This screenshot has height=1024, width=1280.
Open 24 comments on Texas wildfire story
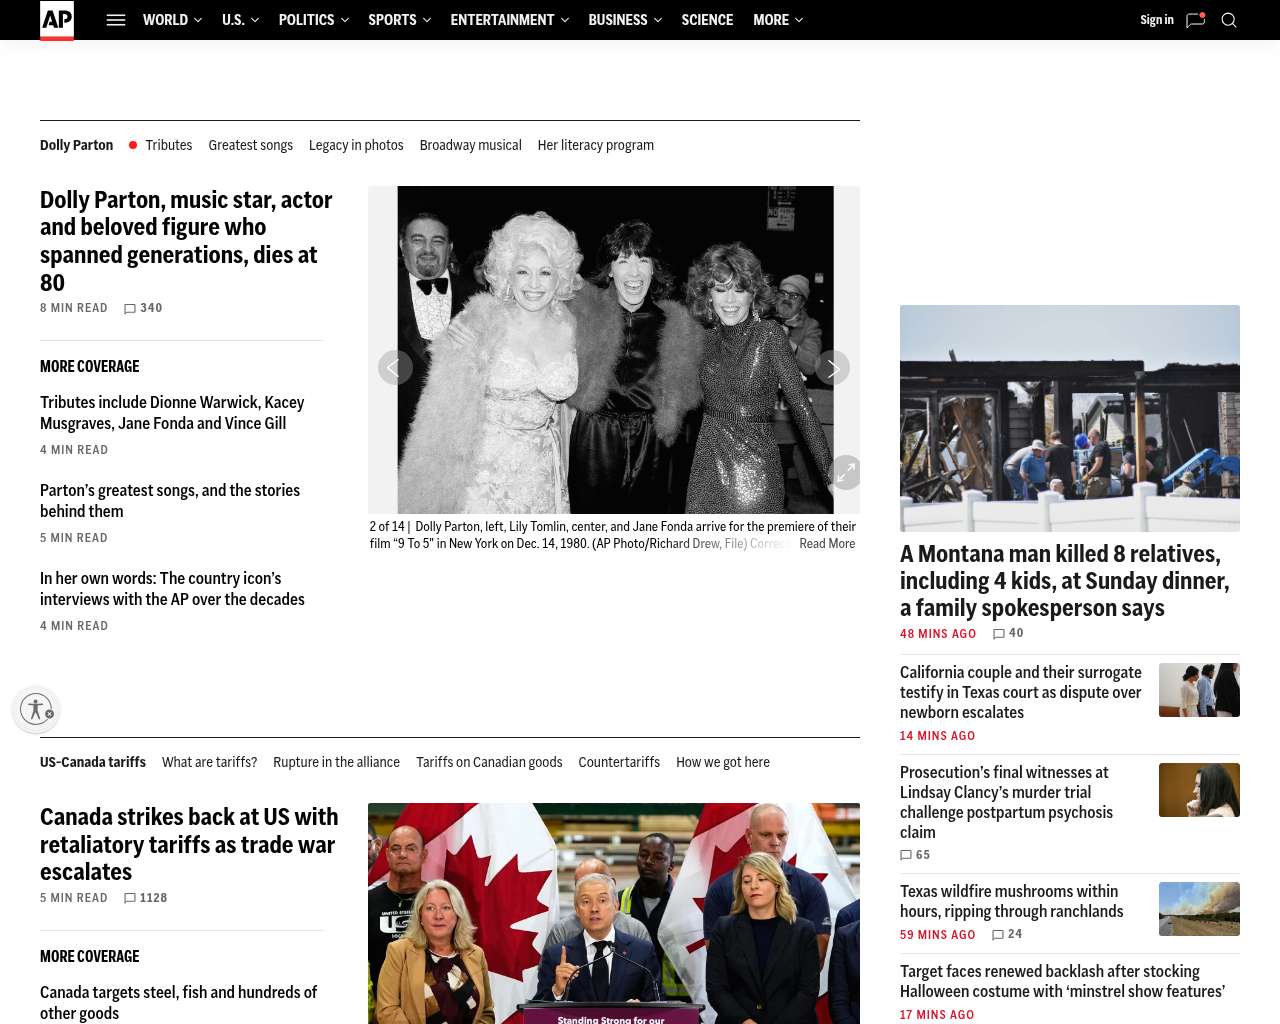tap(1007, 934)
